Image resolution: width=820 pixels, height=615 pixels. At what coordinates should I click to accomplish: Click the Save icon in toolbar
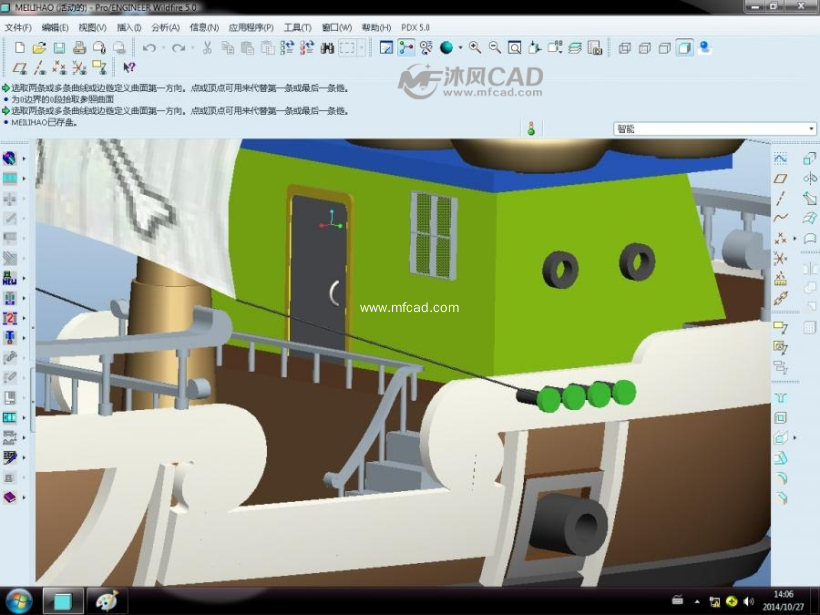pos(59,47)
